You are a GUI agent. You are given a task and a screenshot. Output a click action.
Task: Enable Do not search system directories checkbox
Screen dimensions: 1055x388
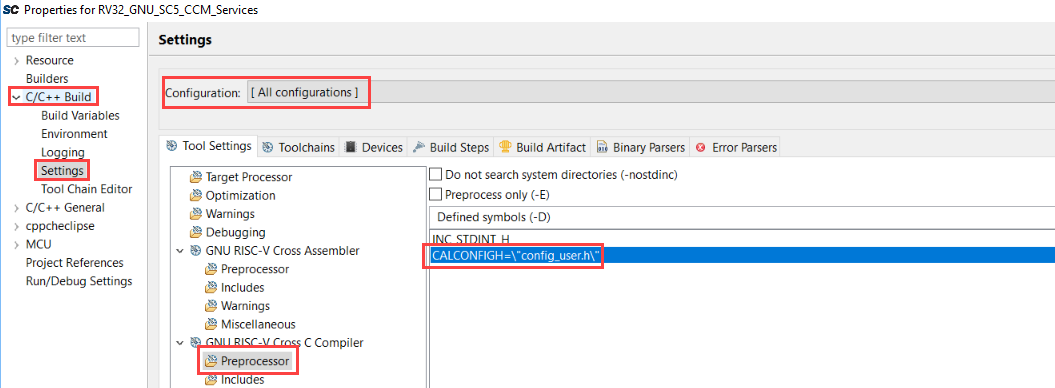pos(436,175)
